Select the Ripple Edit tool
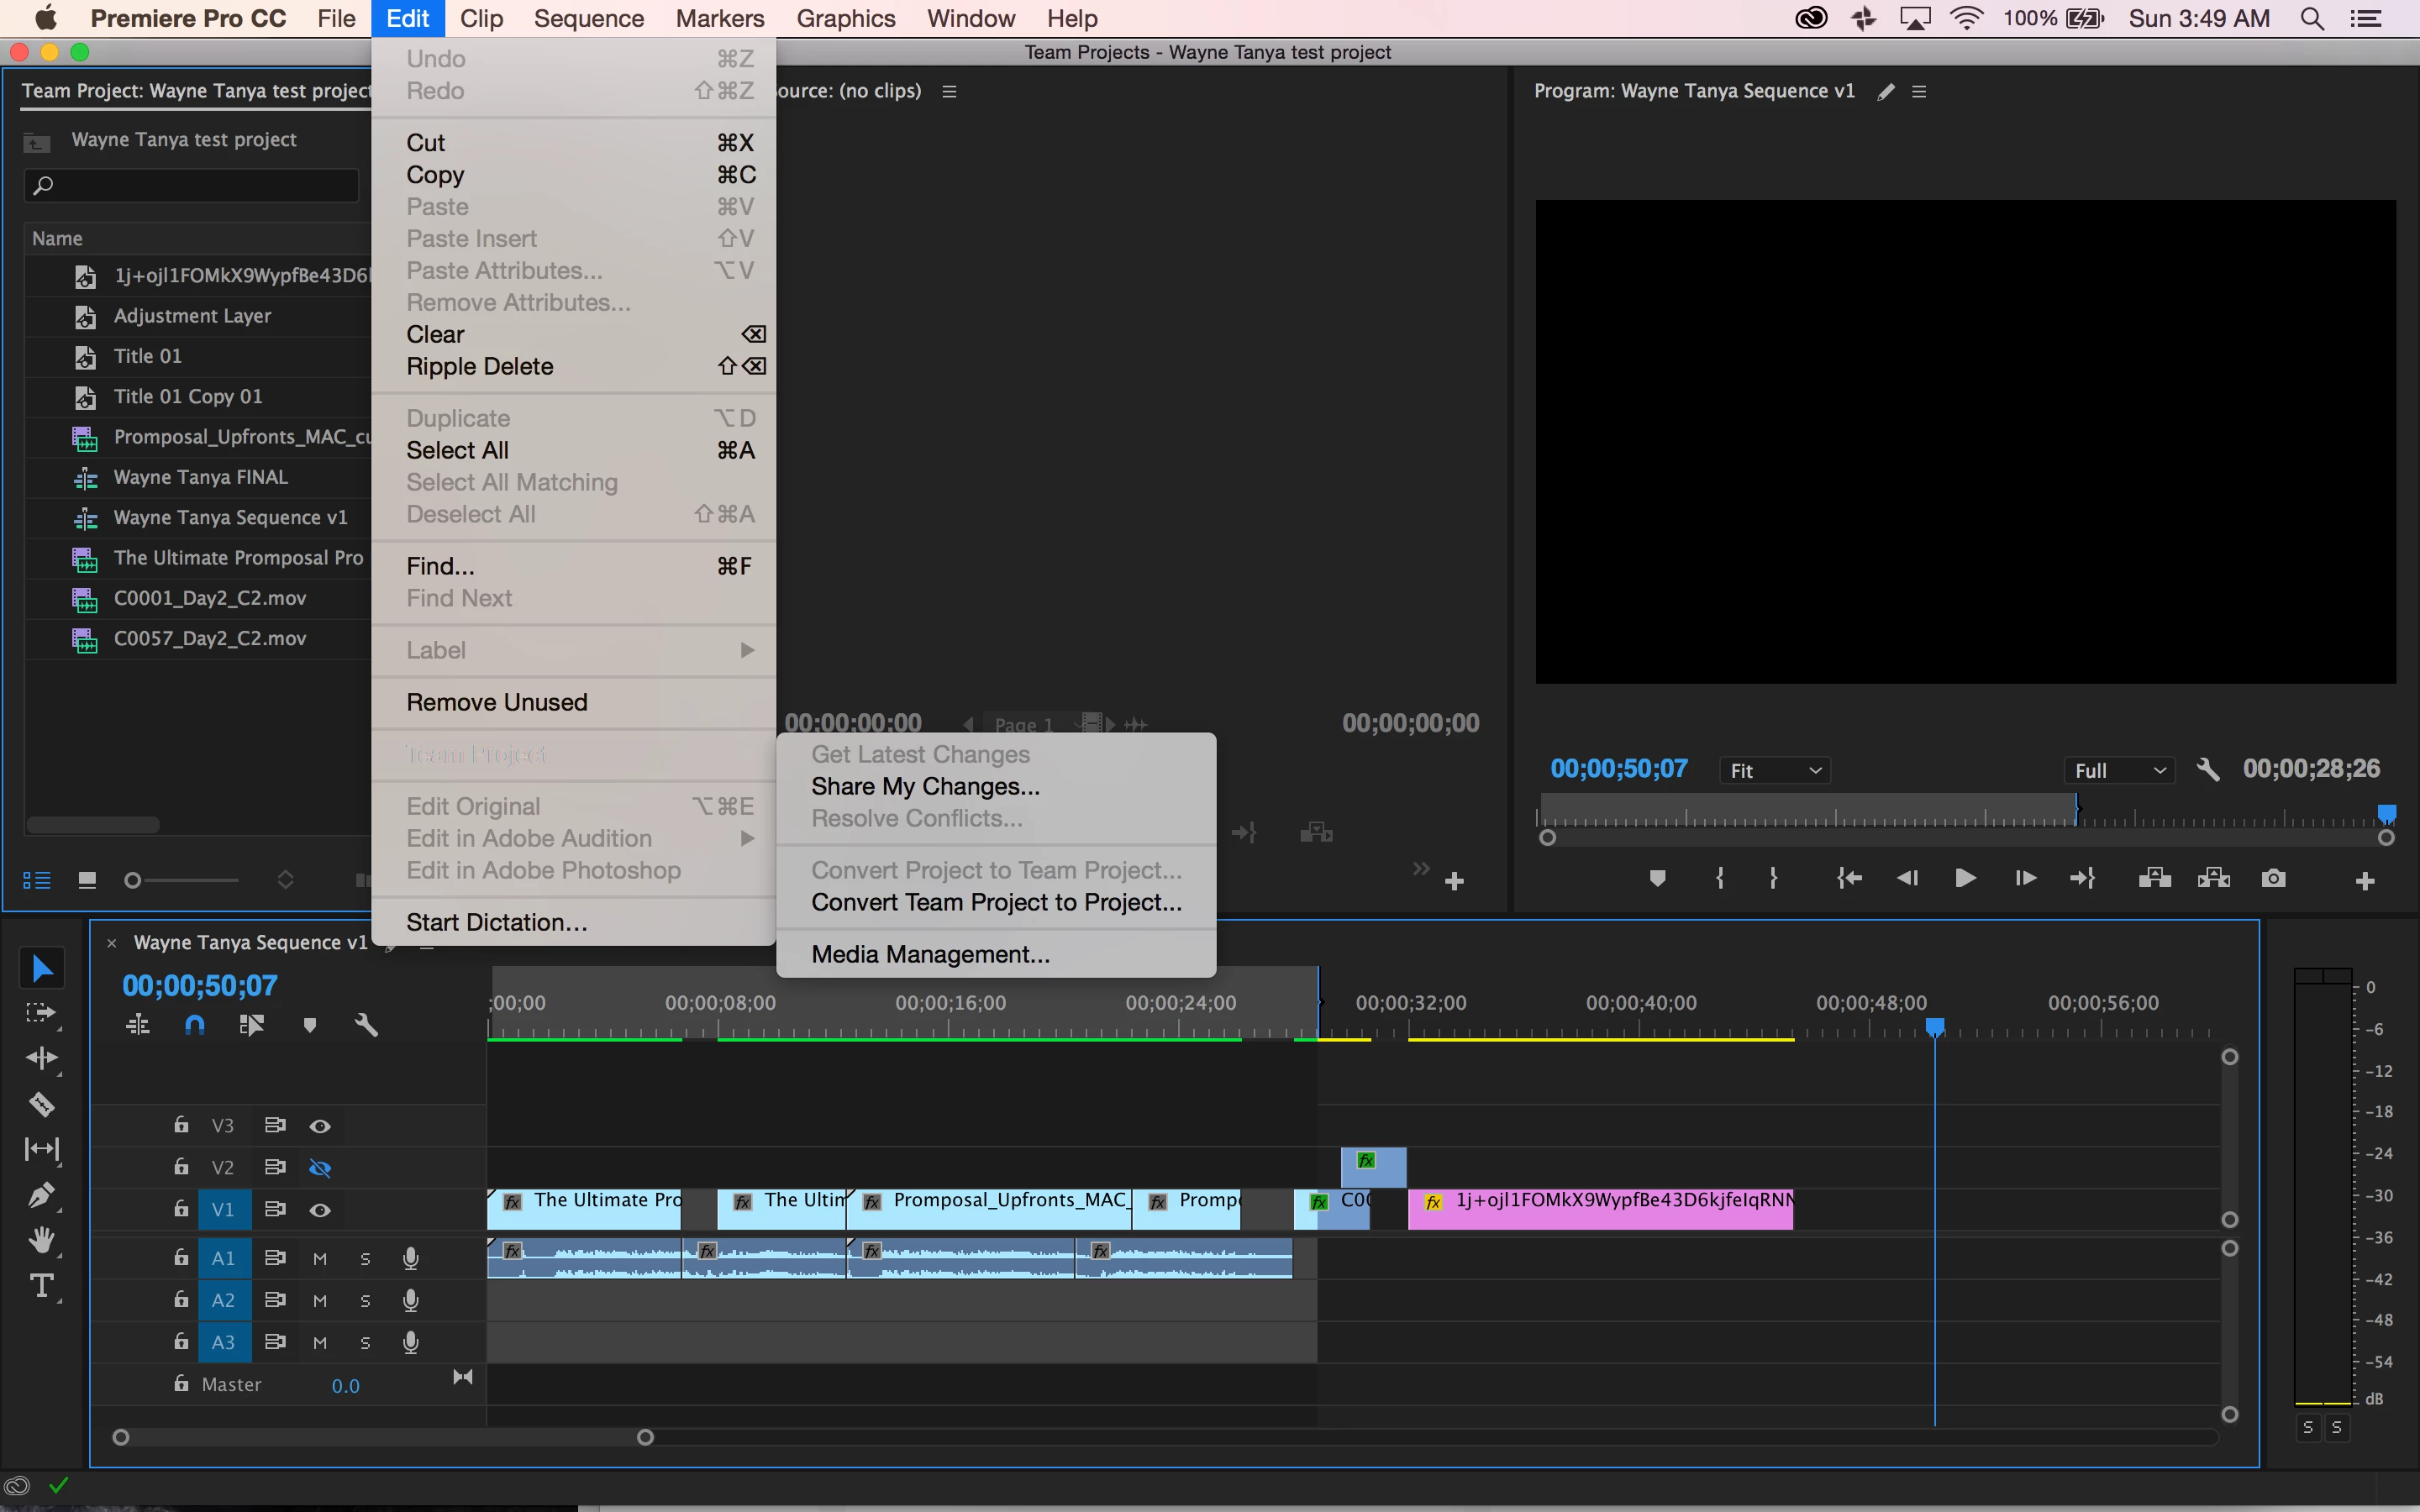Image resolution: width=2420 pixels, height=1512 pixels. pos(41,1058)
